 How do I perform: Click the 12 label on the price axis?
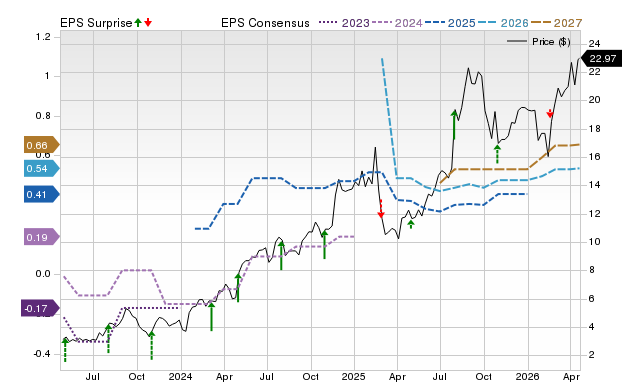coord(595,213)
